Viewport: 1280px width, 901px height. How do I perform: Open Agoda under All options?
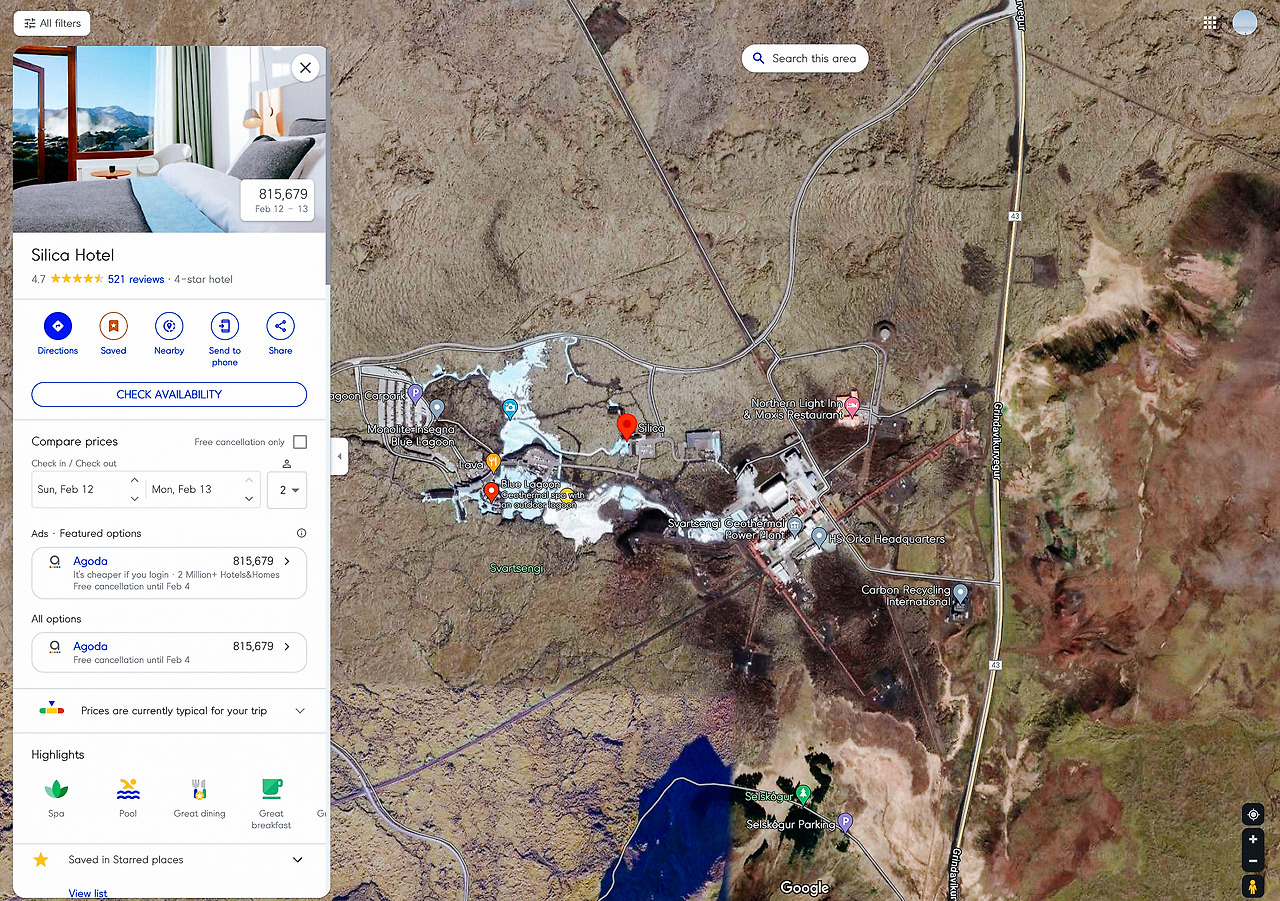pos(169,652)
